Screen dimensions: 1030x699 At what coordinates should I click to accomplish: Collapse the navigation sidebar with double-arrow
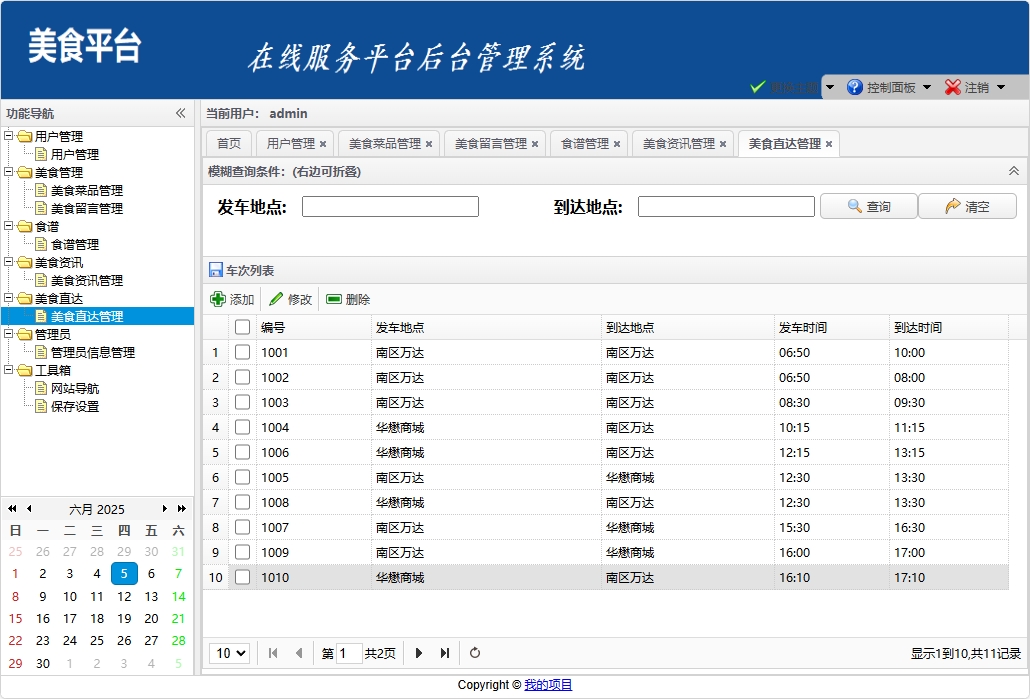tap(181, 113)
